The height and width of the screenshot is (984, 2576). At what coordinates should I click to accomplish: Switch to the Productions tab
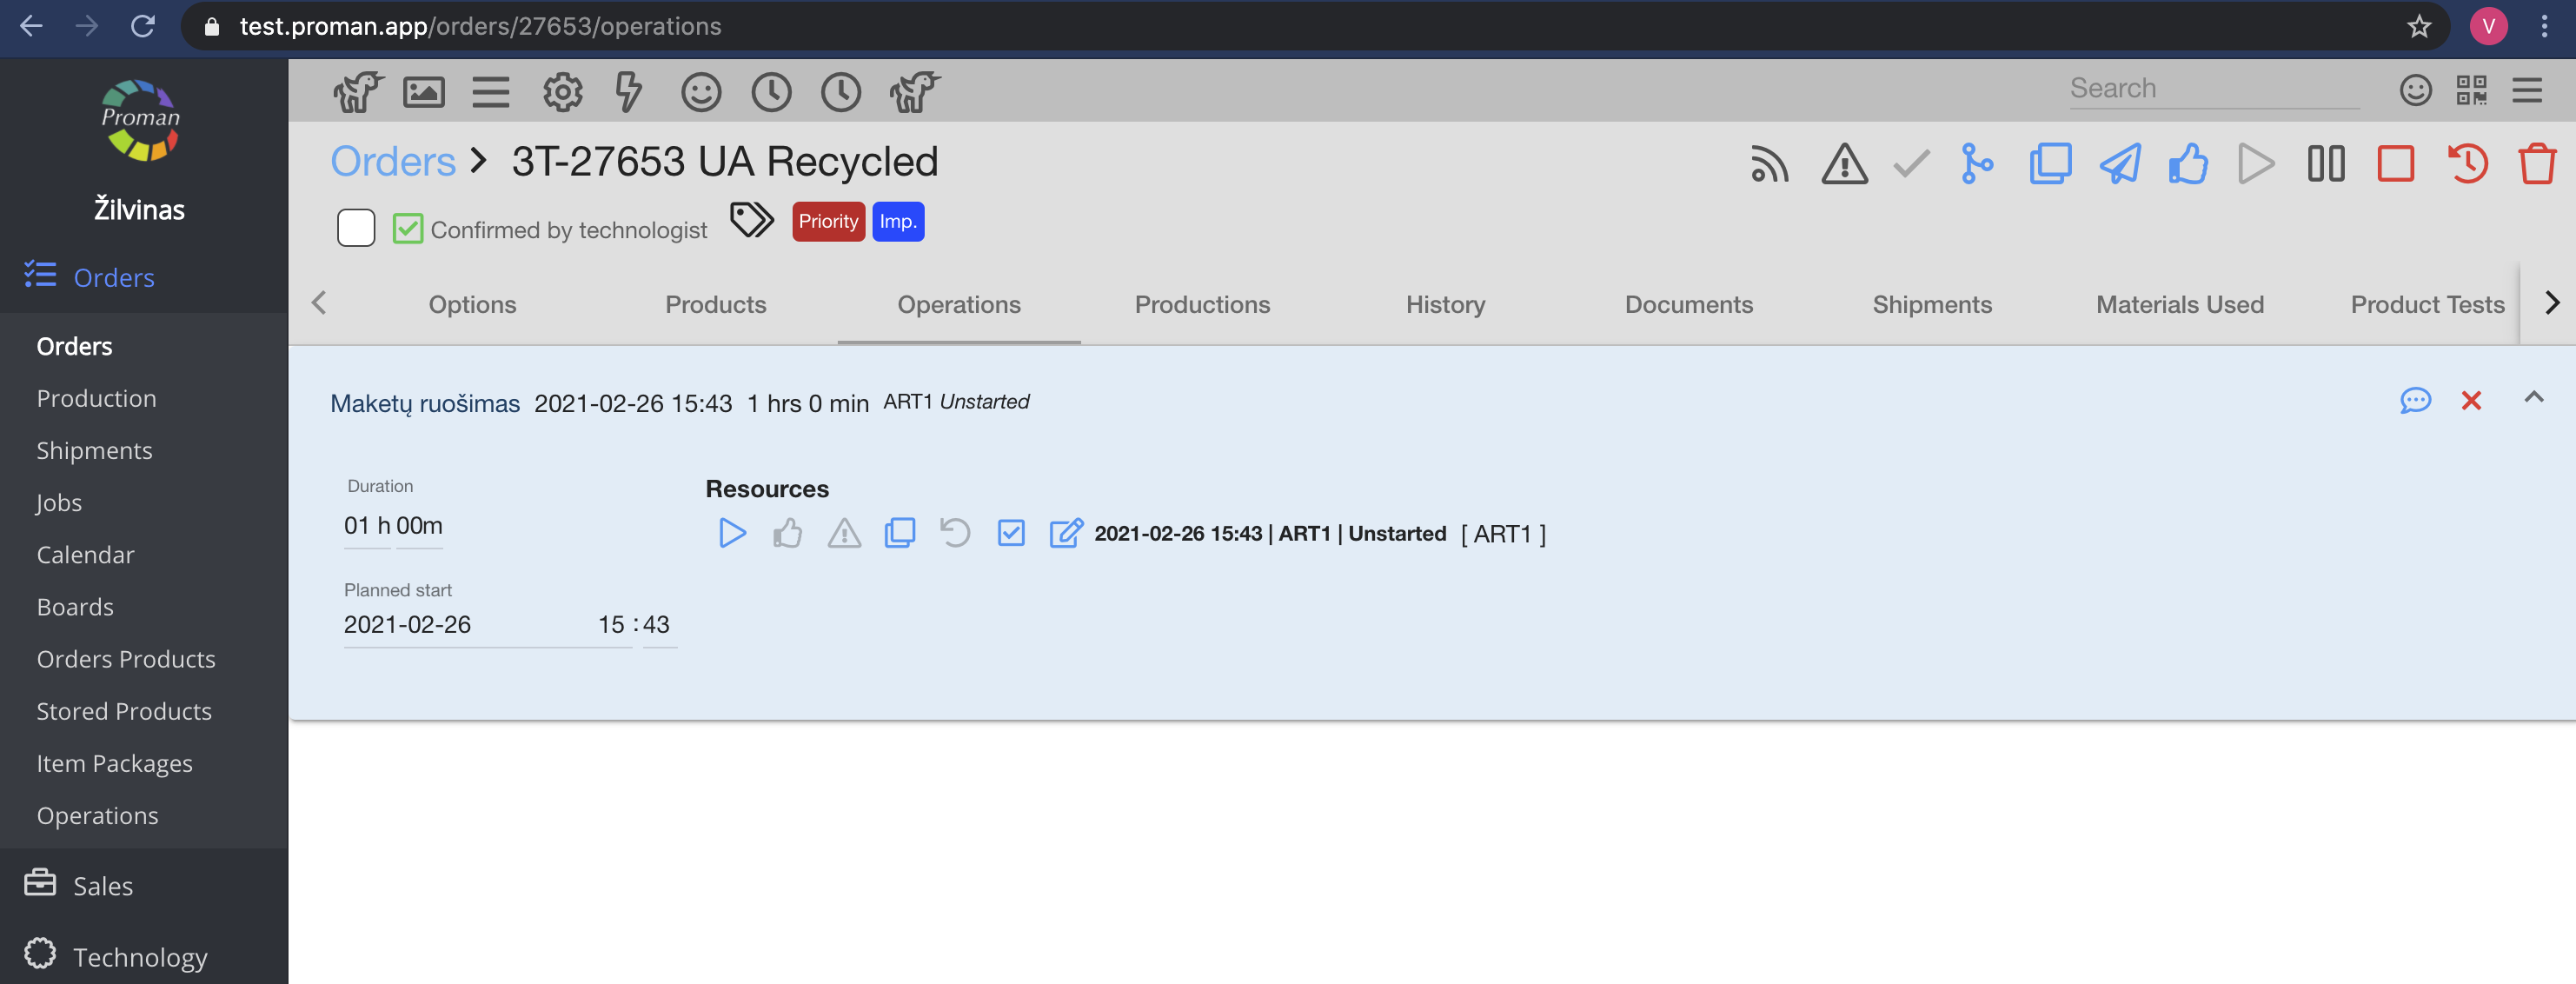(1202, 305)
